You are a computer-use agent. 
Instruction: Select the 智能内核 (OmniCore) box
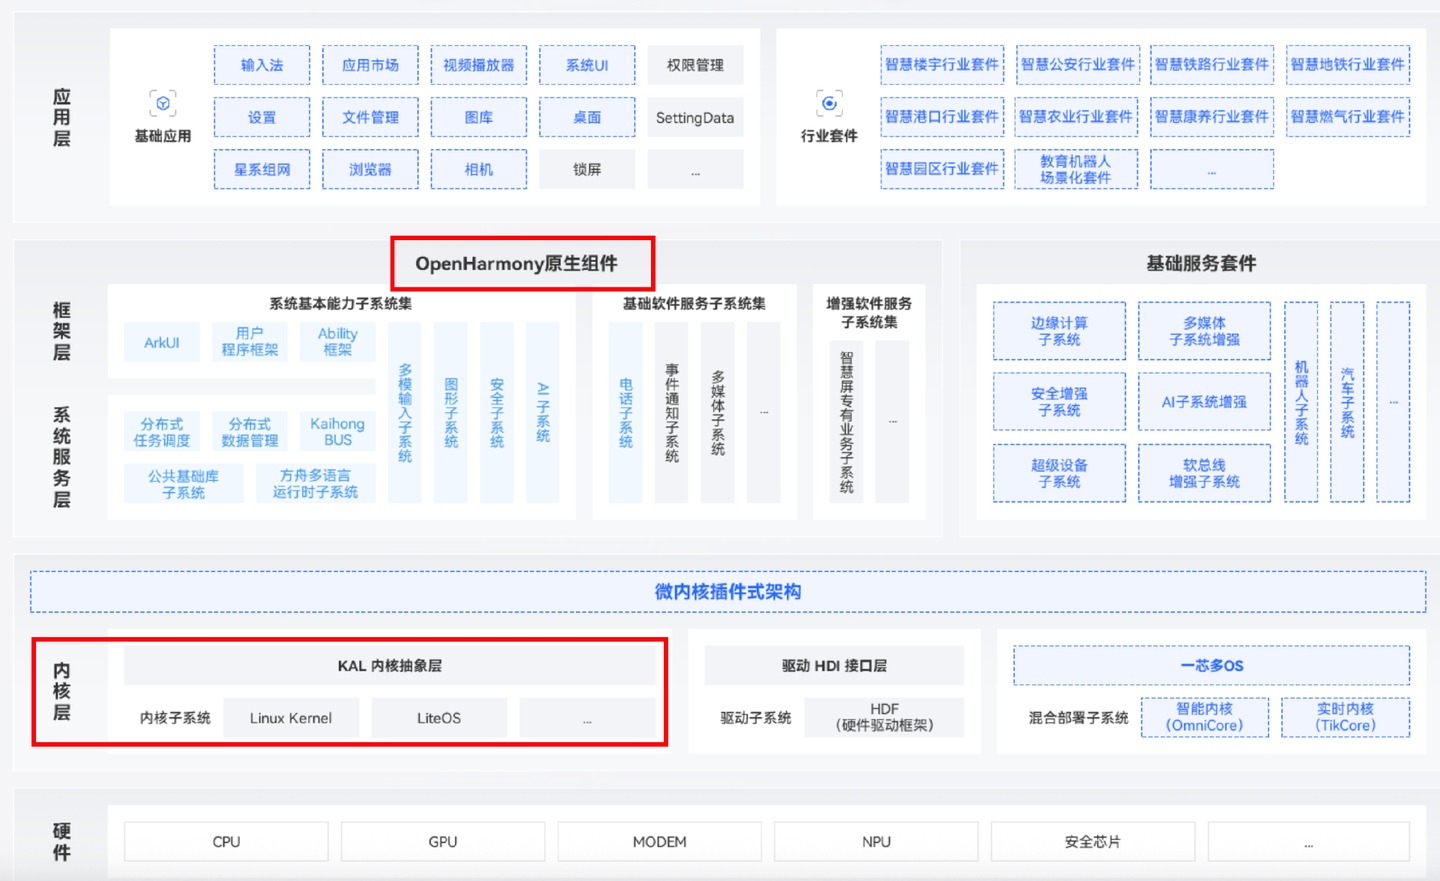(x=1205, y=717)
